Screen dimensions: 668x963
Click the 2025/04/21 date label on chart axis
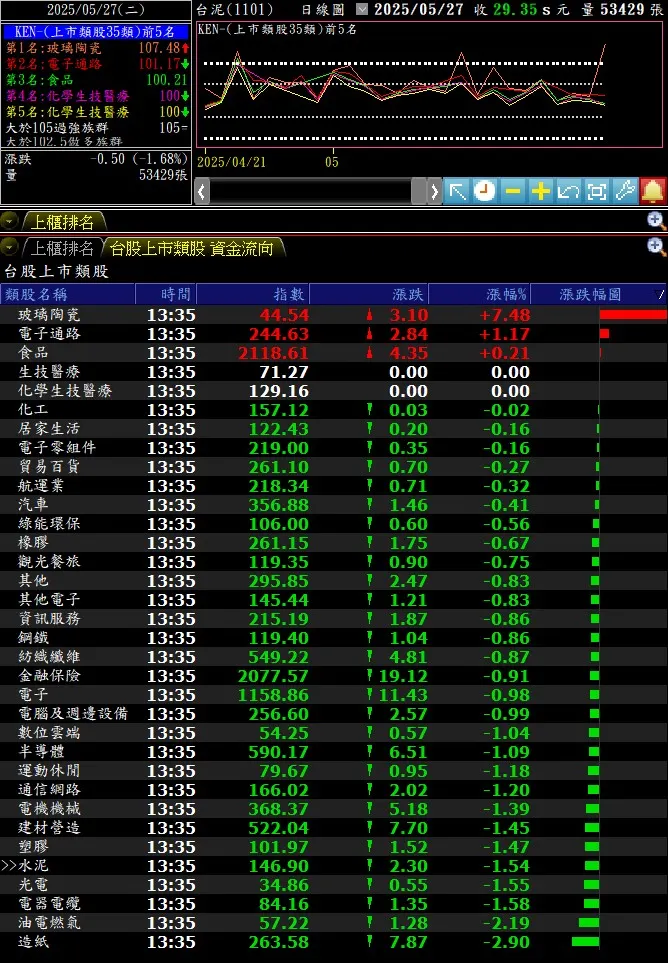(231, 162)
